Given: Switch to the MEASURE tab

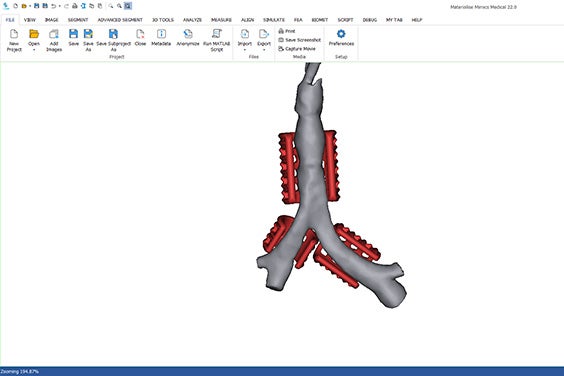Looking at the screenshot, I should tap(221, 20).
